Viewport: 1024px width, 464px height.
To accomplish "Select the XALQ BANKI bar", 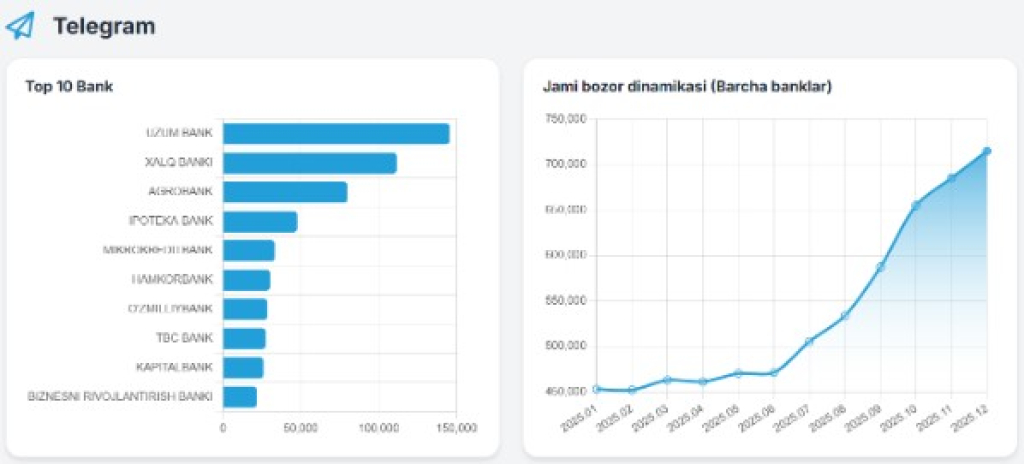I will pos(309,163).
